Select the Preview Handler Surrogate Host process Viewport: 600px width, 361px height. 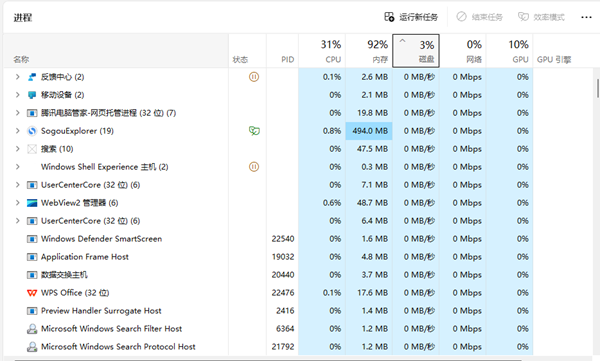tap(269, 311)
